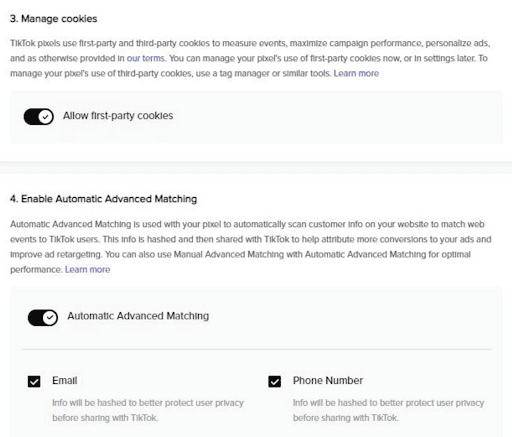Click the "Automatic Advanced Matching" toggle label
Image resolution: width=512 pixels, height=437 pixels.
point(138,316)
